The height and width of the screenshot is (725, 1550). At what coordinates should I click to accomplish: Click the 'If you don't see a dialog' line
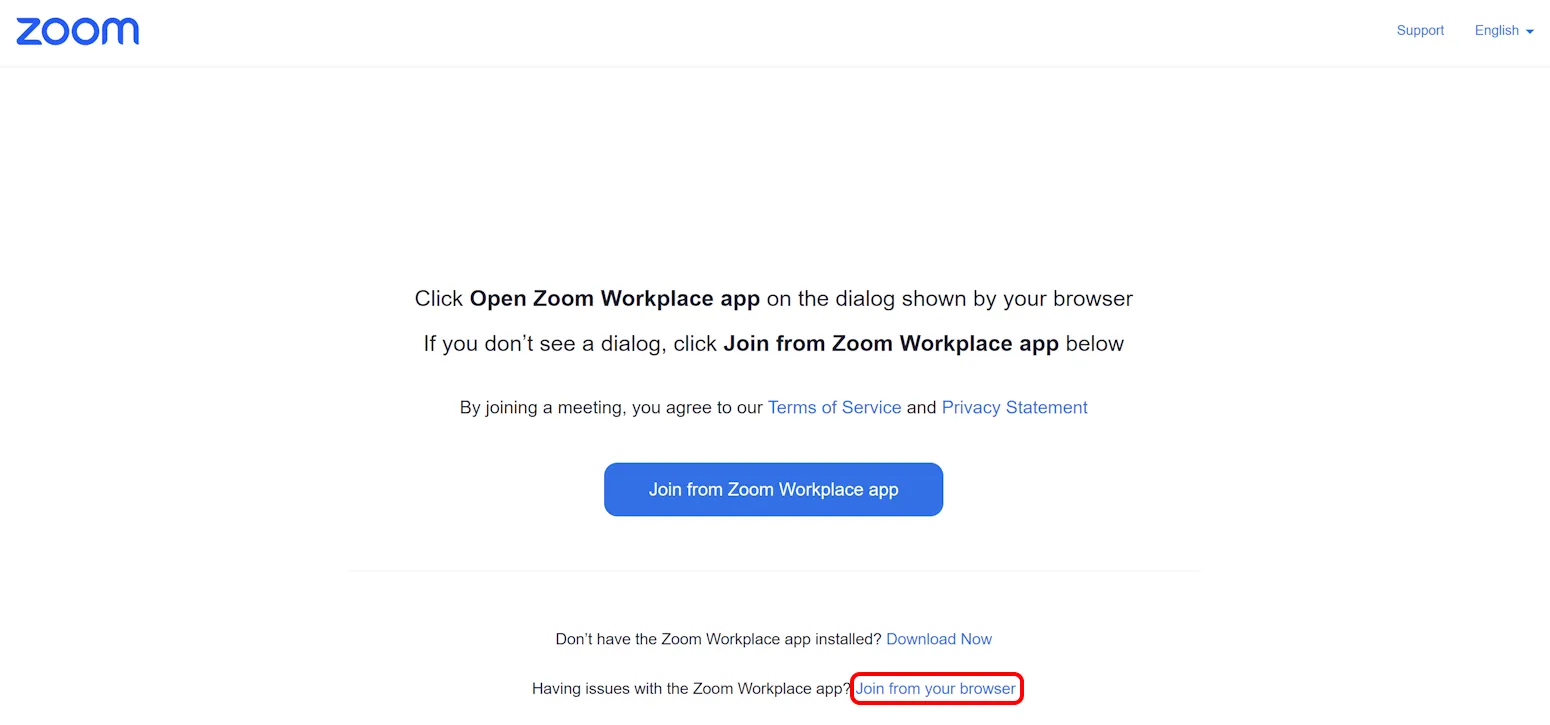coord(570,344)
